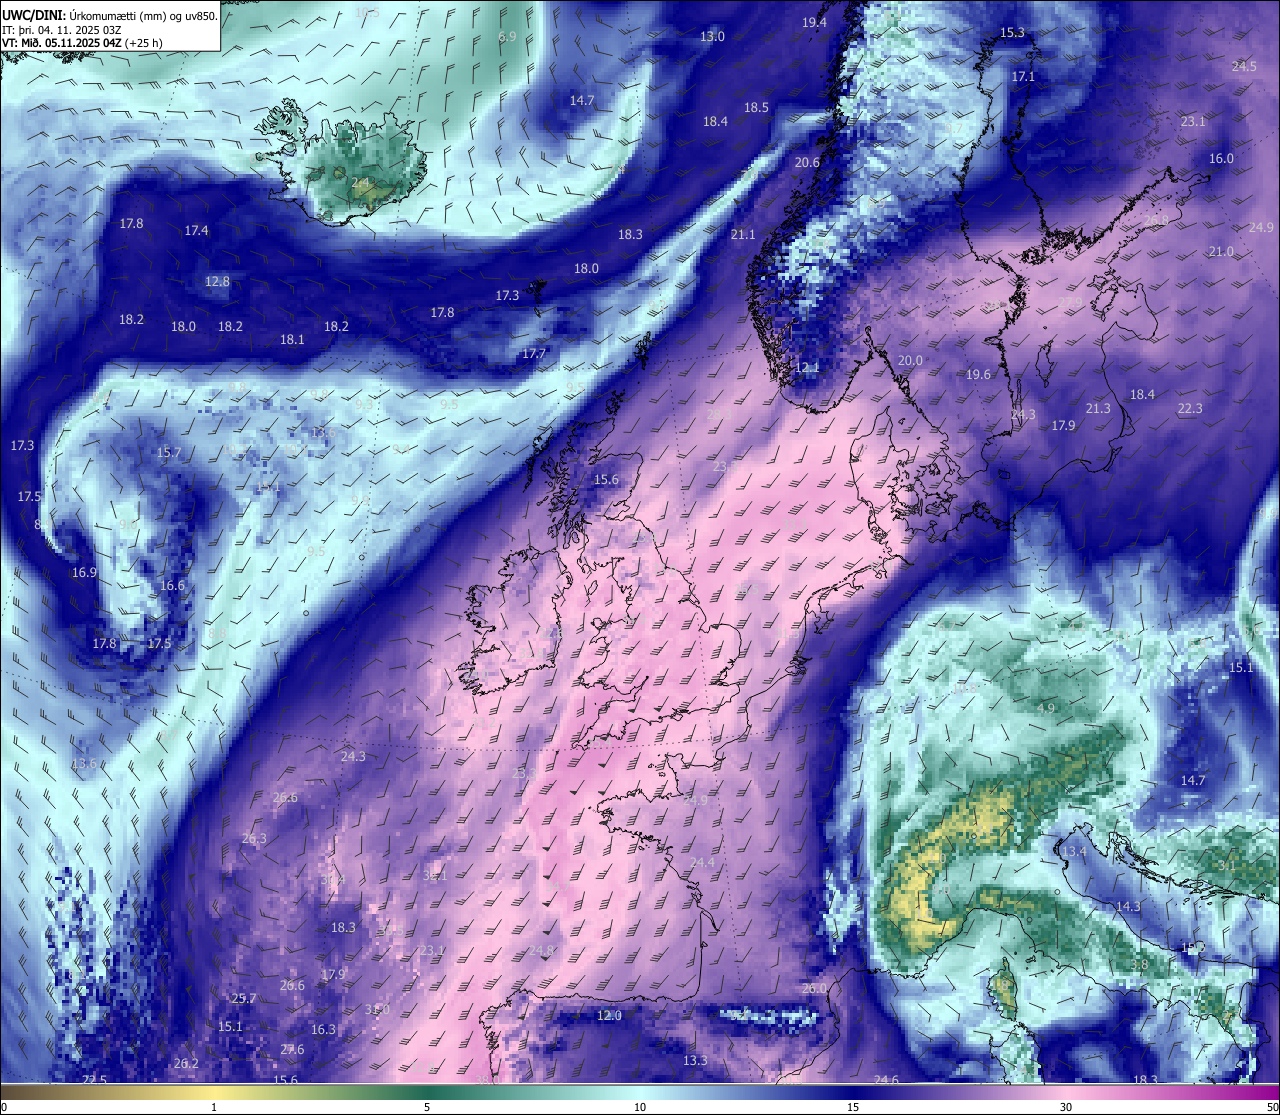Click the value 17.4 on the map
Screen dimensions: 1280x1115
(x=196, y=230)
